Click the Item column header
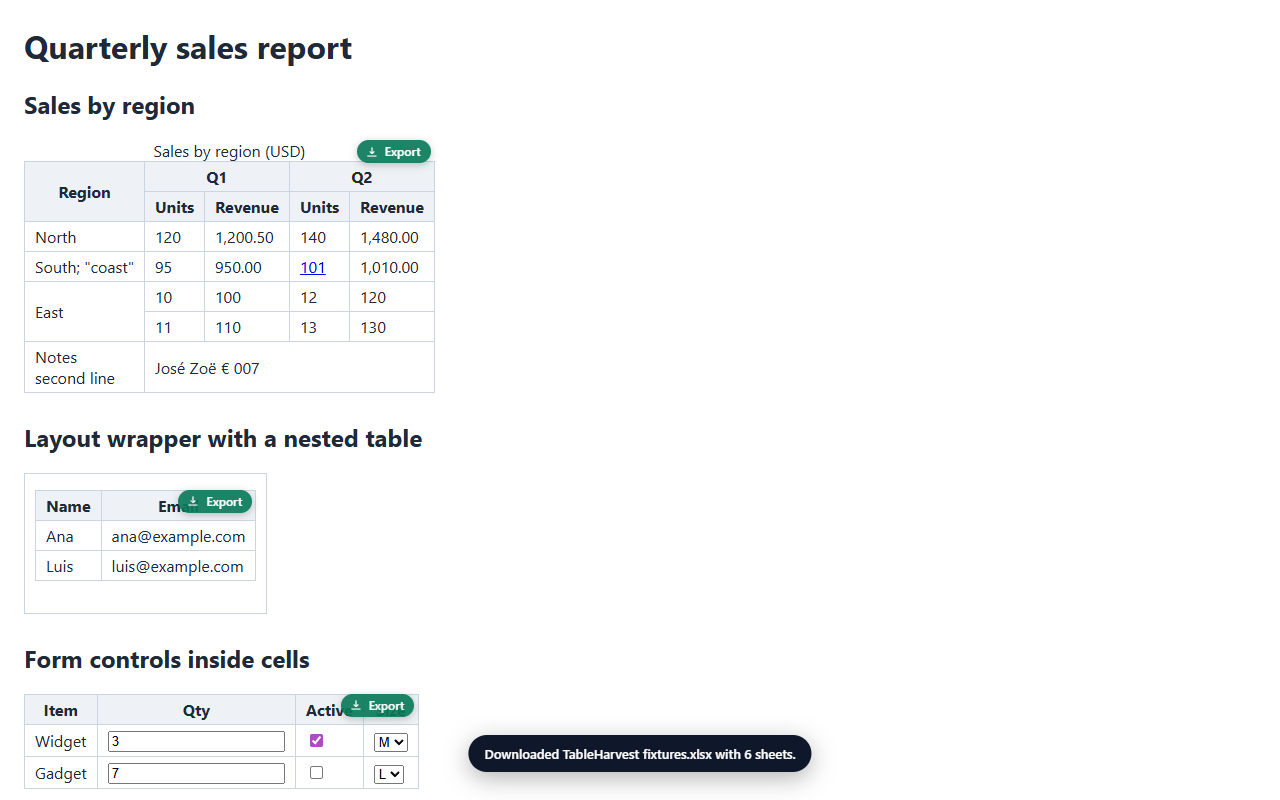 point(61,711)
